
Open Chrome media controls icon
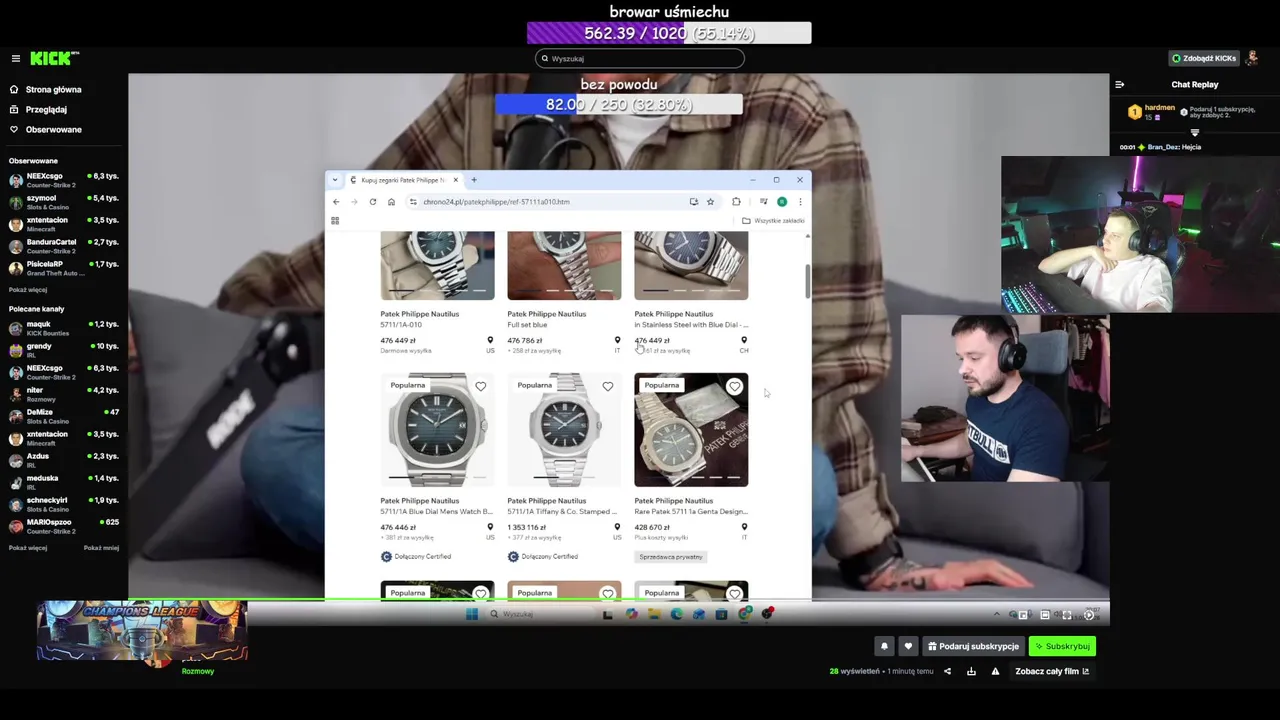coord(763,202)
